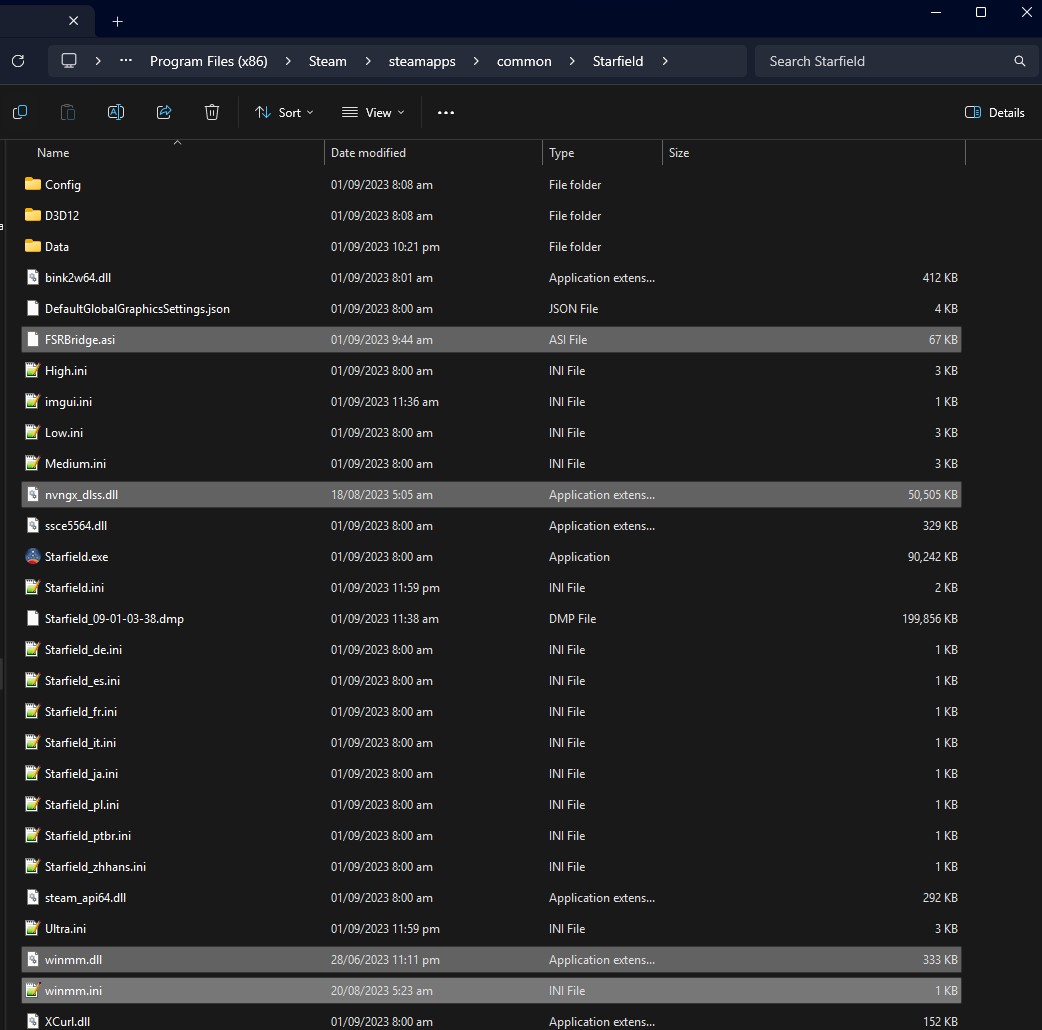Expand chevron after Steam breadcrumb

(x=367, y=61)
